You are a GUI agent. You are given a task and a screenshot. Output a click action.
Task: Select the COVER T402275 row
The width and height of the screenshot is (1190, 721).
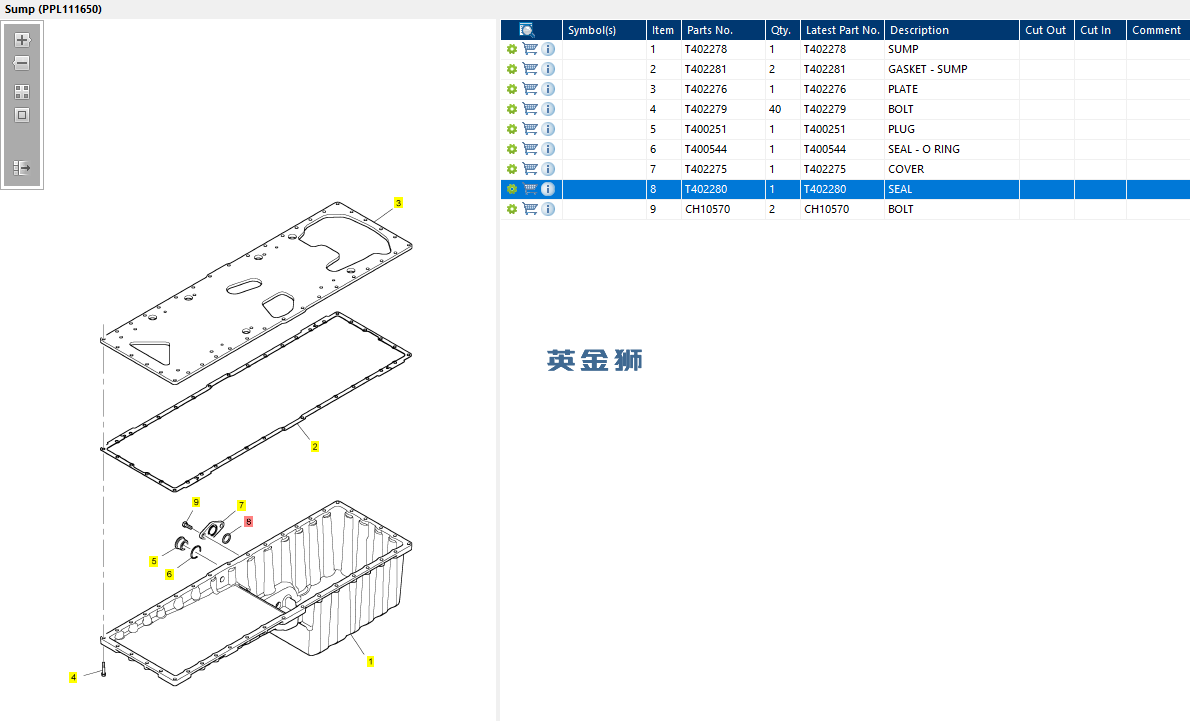845,169
